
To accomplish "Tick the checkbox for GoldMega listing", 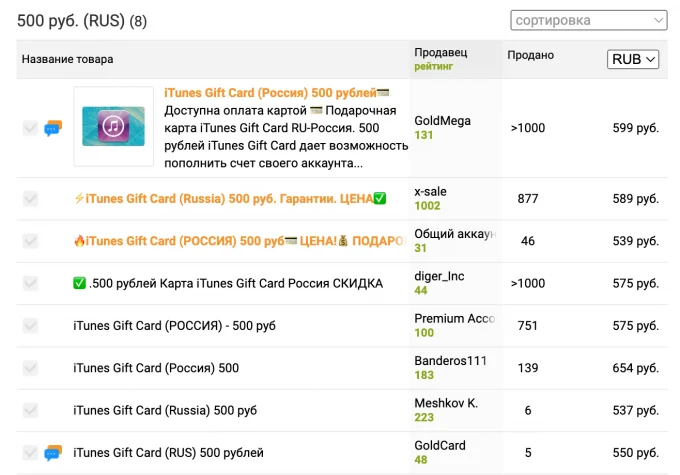I will point(30,128).
